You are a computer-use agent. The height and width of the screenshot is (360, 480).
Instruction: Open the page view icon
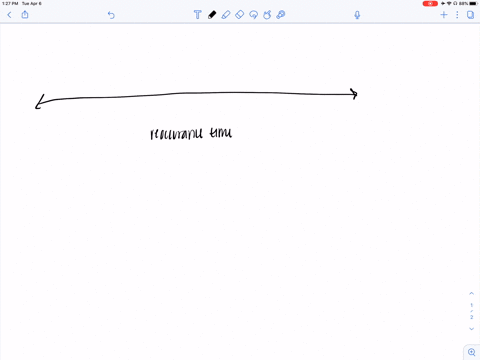[x=470, y=15]
